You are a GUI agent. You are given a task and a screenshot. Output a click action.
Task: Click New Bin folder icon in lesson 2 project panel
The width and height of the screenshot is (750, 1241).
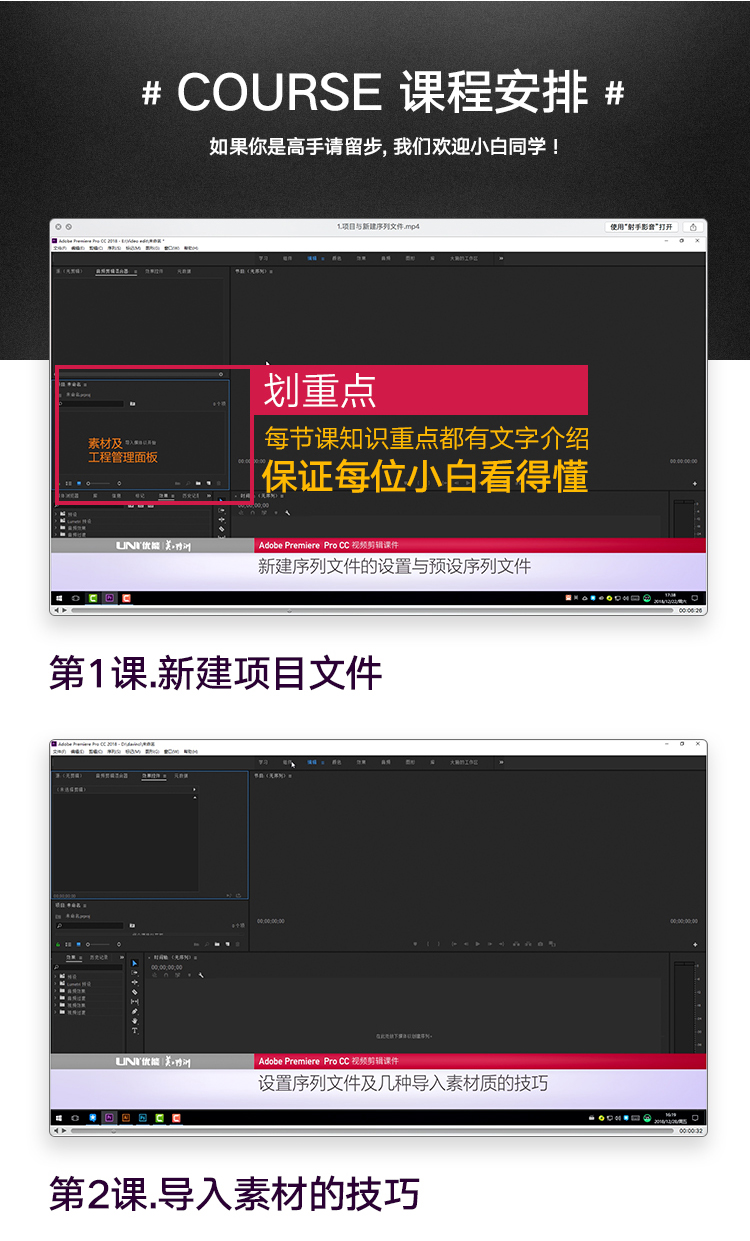(x=217, y=944)
